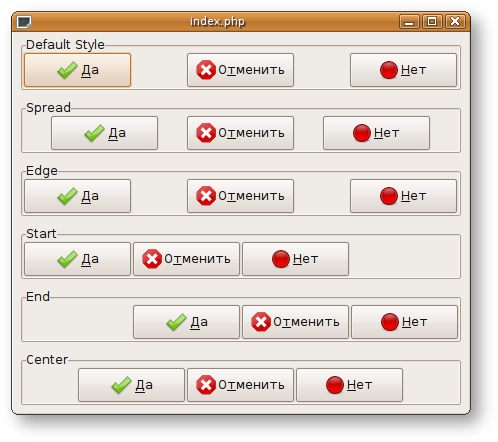
Task: Click Нет button in Start group
Action: [295, 259]
